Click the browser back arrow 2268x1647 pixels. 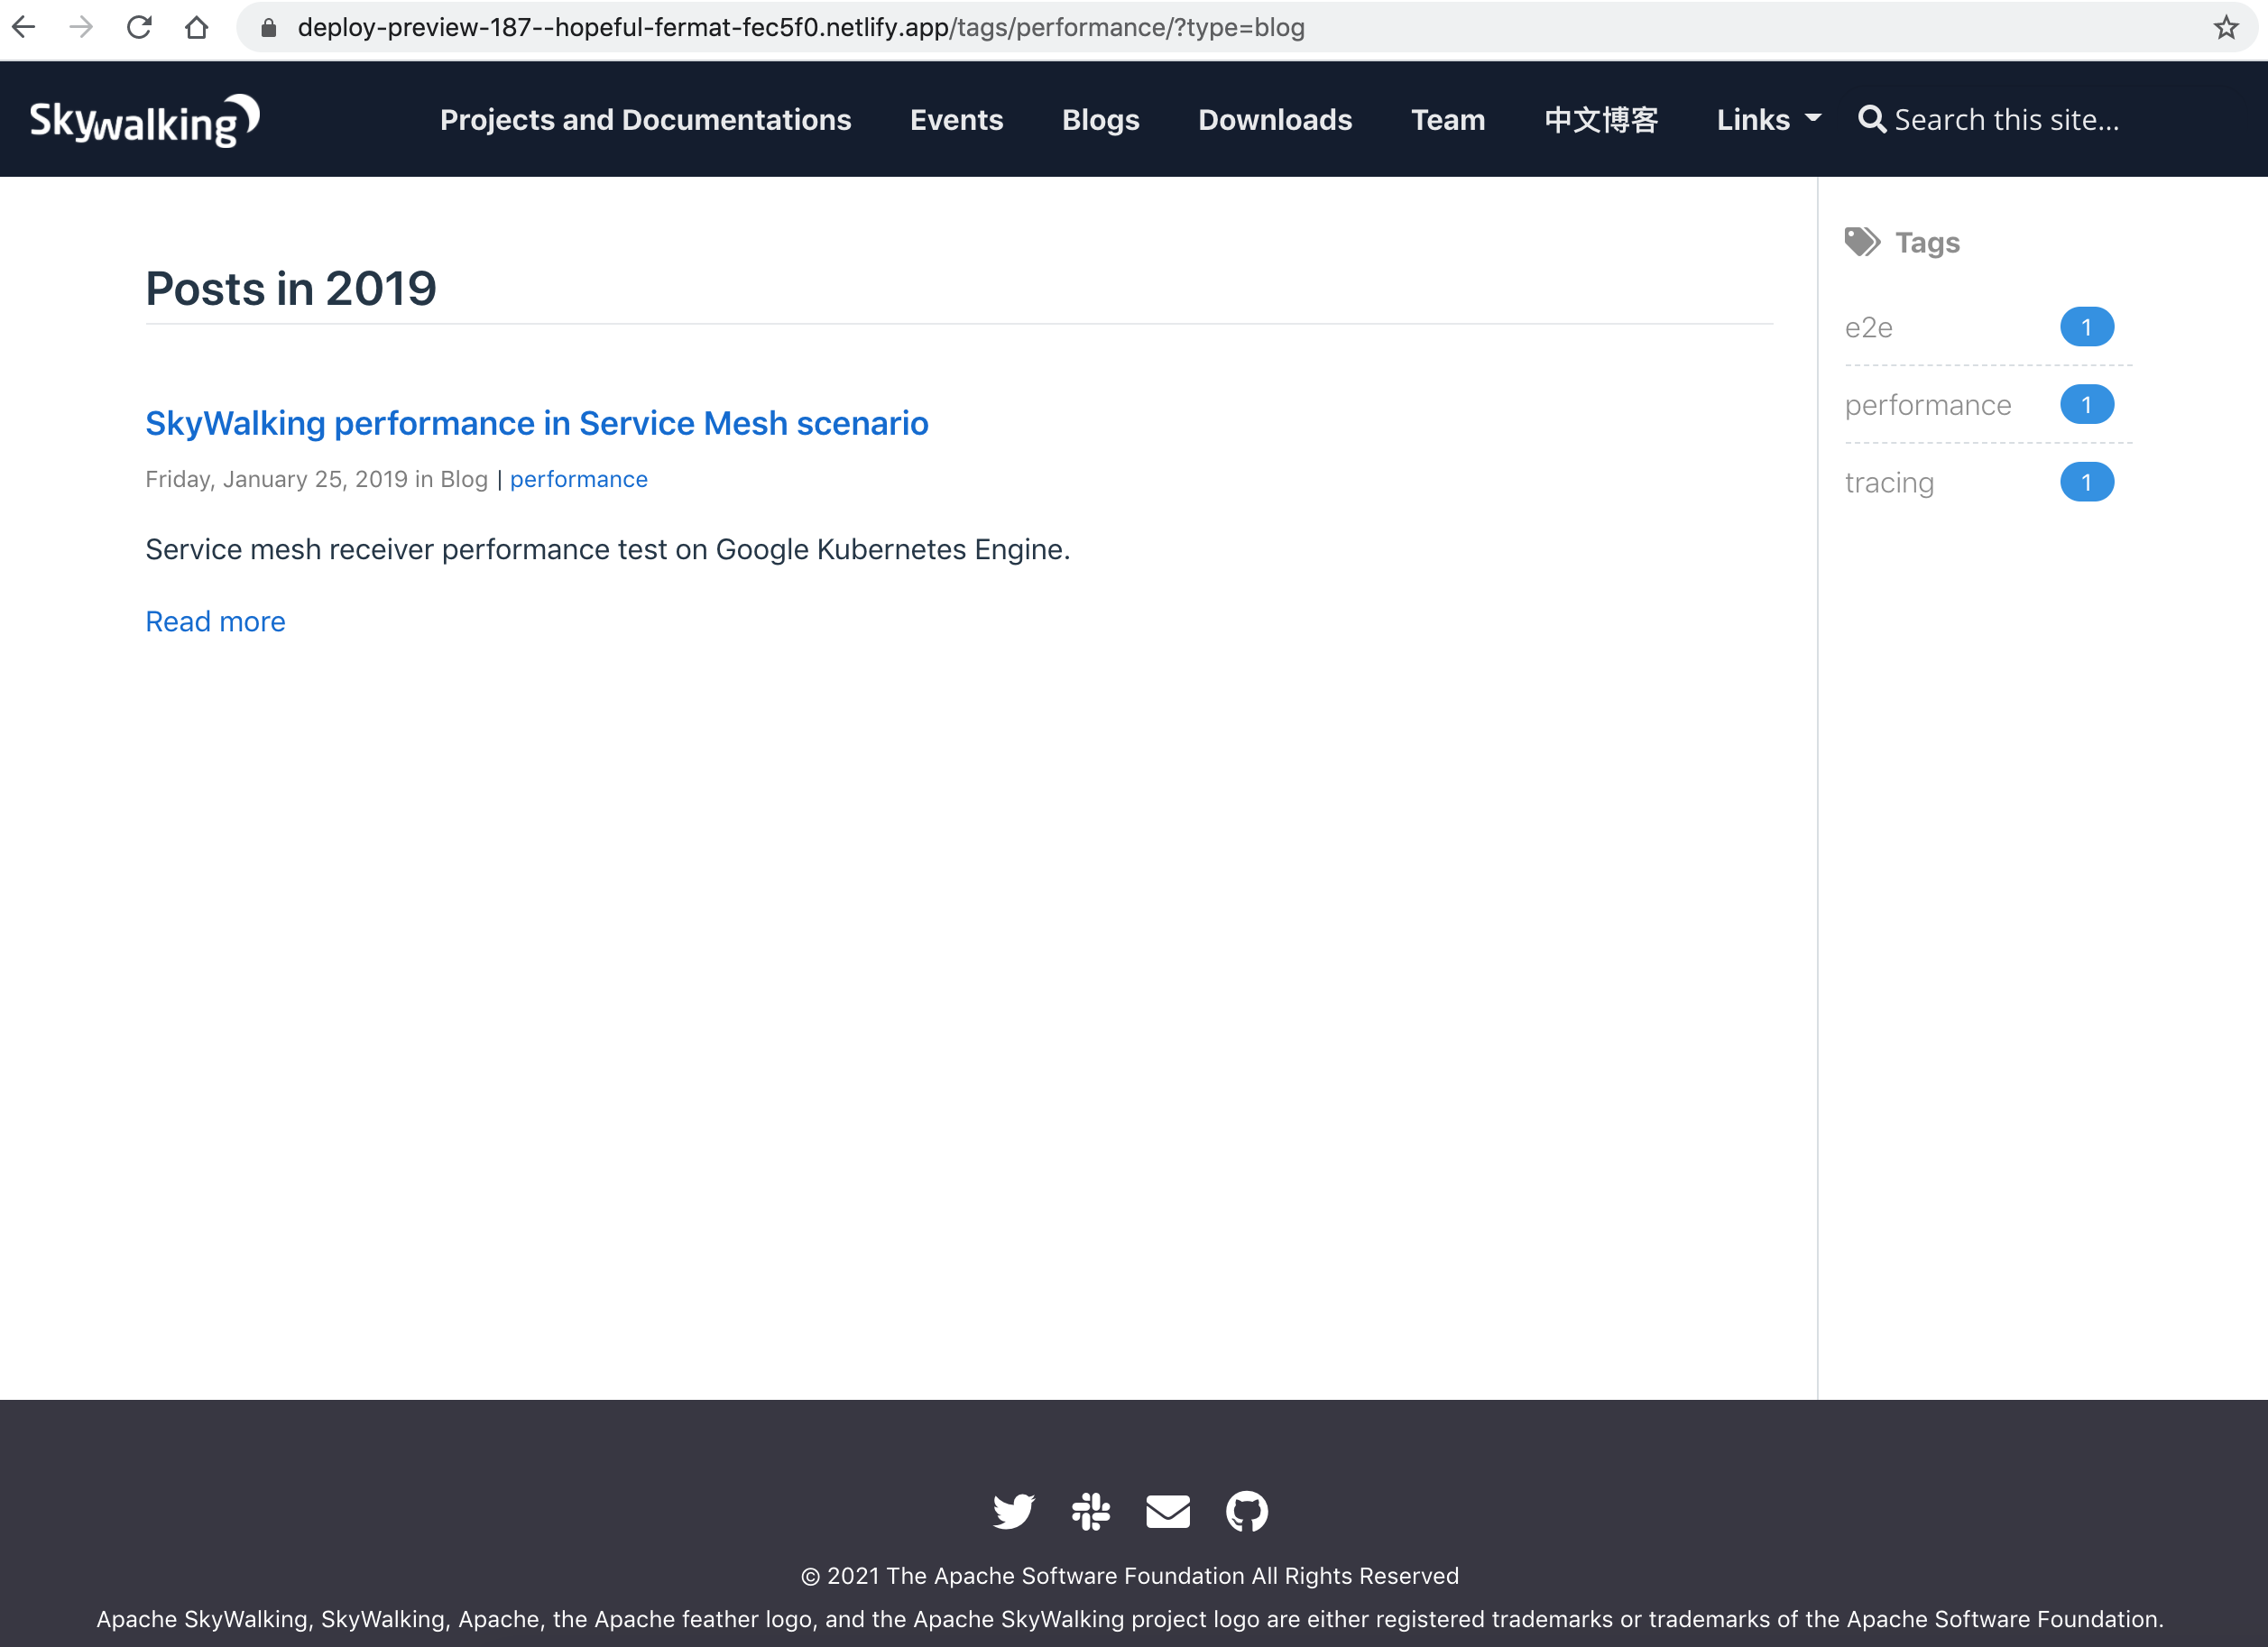[24, 27]
